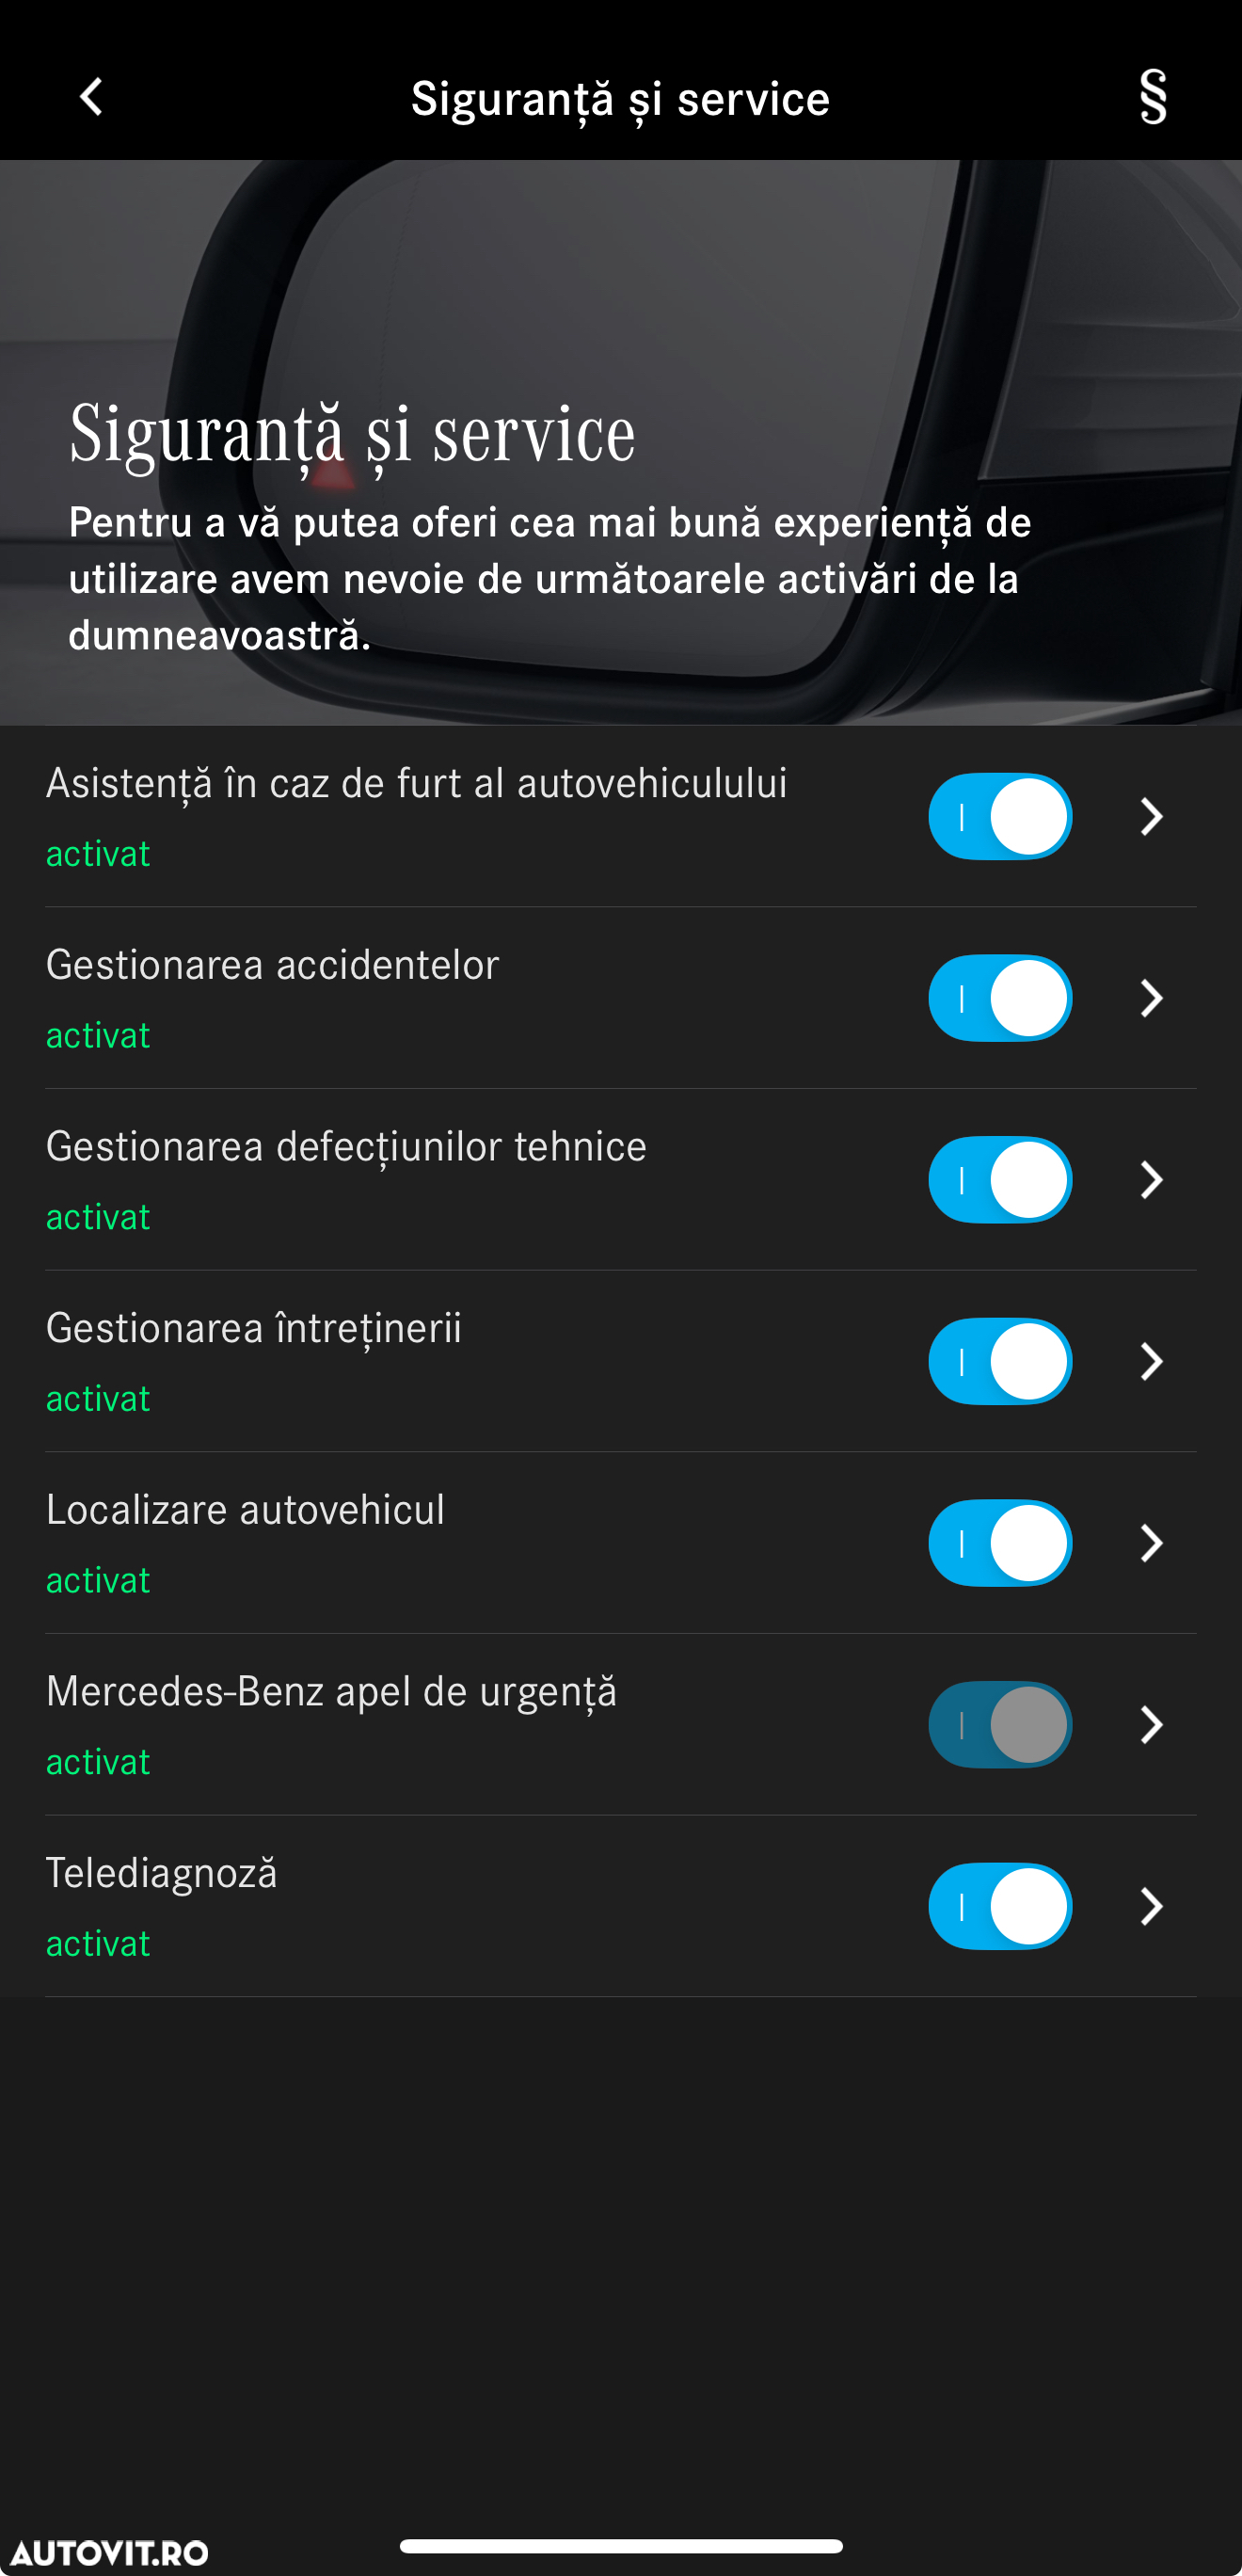Select the Localizare autovehicul entry label

(x=245, y=1509)
